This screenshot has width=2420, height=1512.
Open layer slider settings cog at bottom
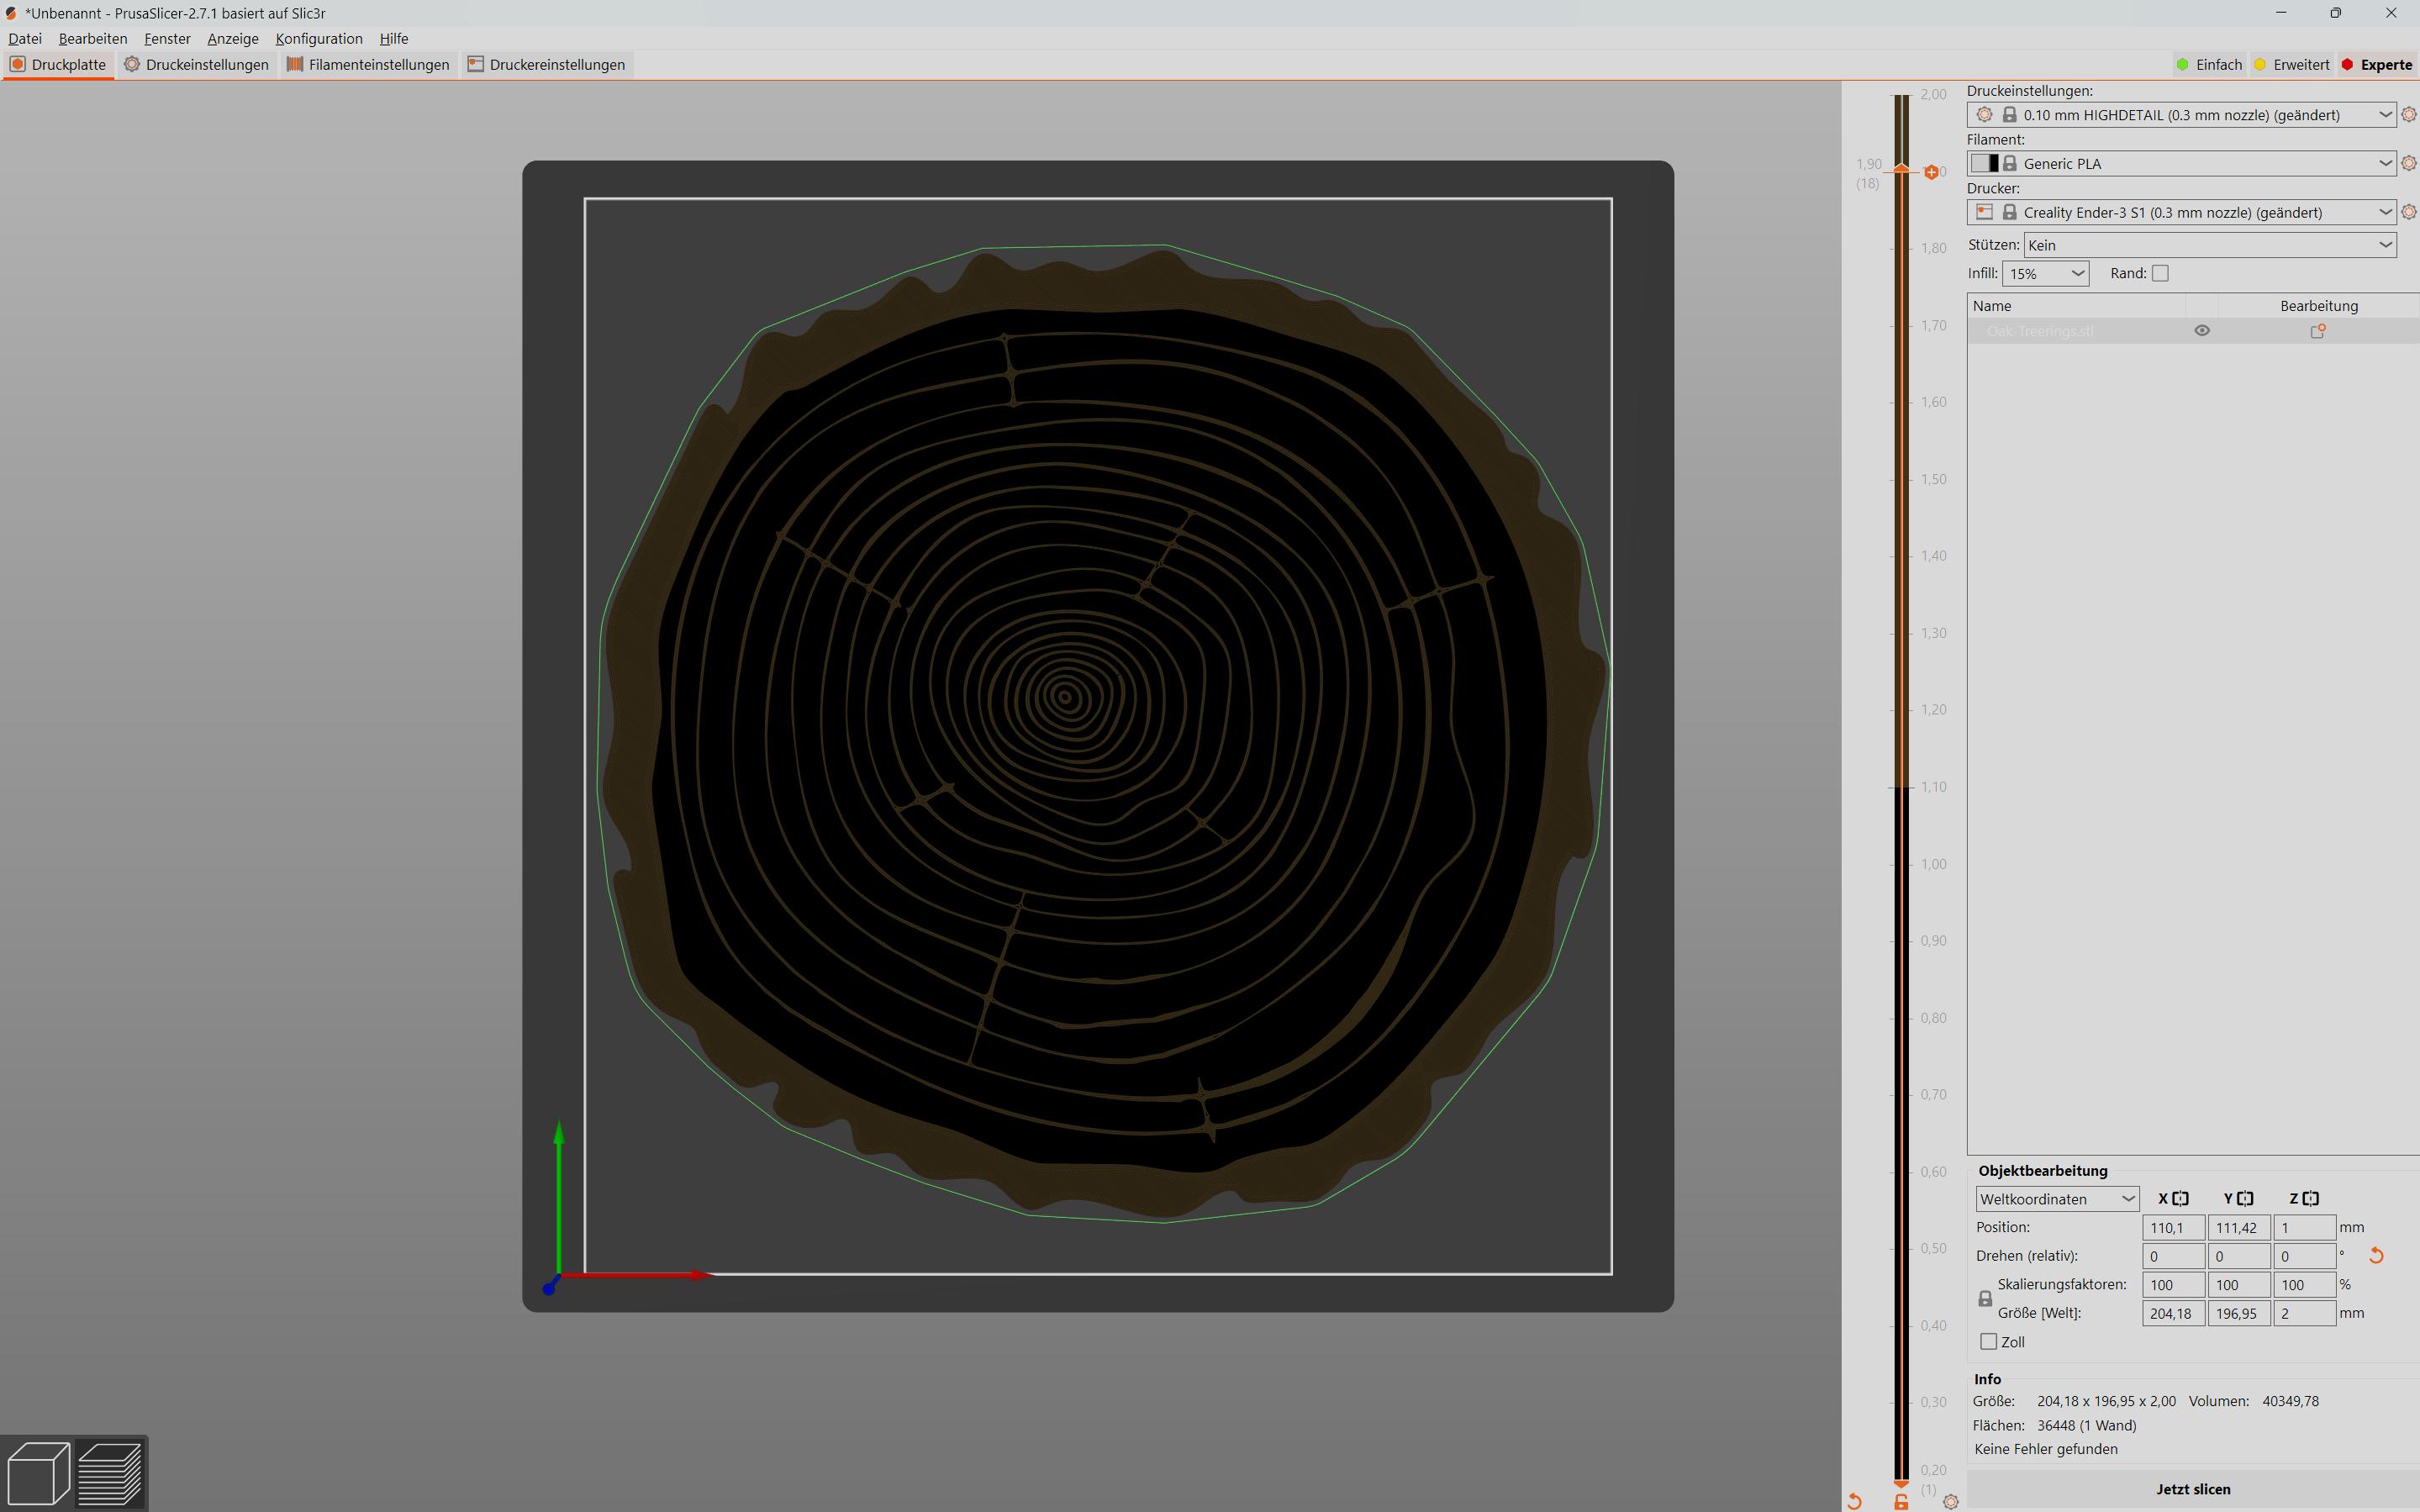point(1951,1501)
